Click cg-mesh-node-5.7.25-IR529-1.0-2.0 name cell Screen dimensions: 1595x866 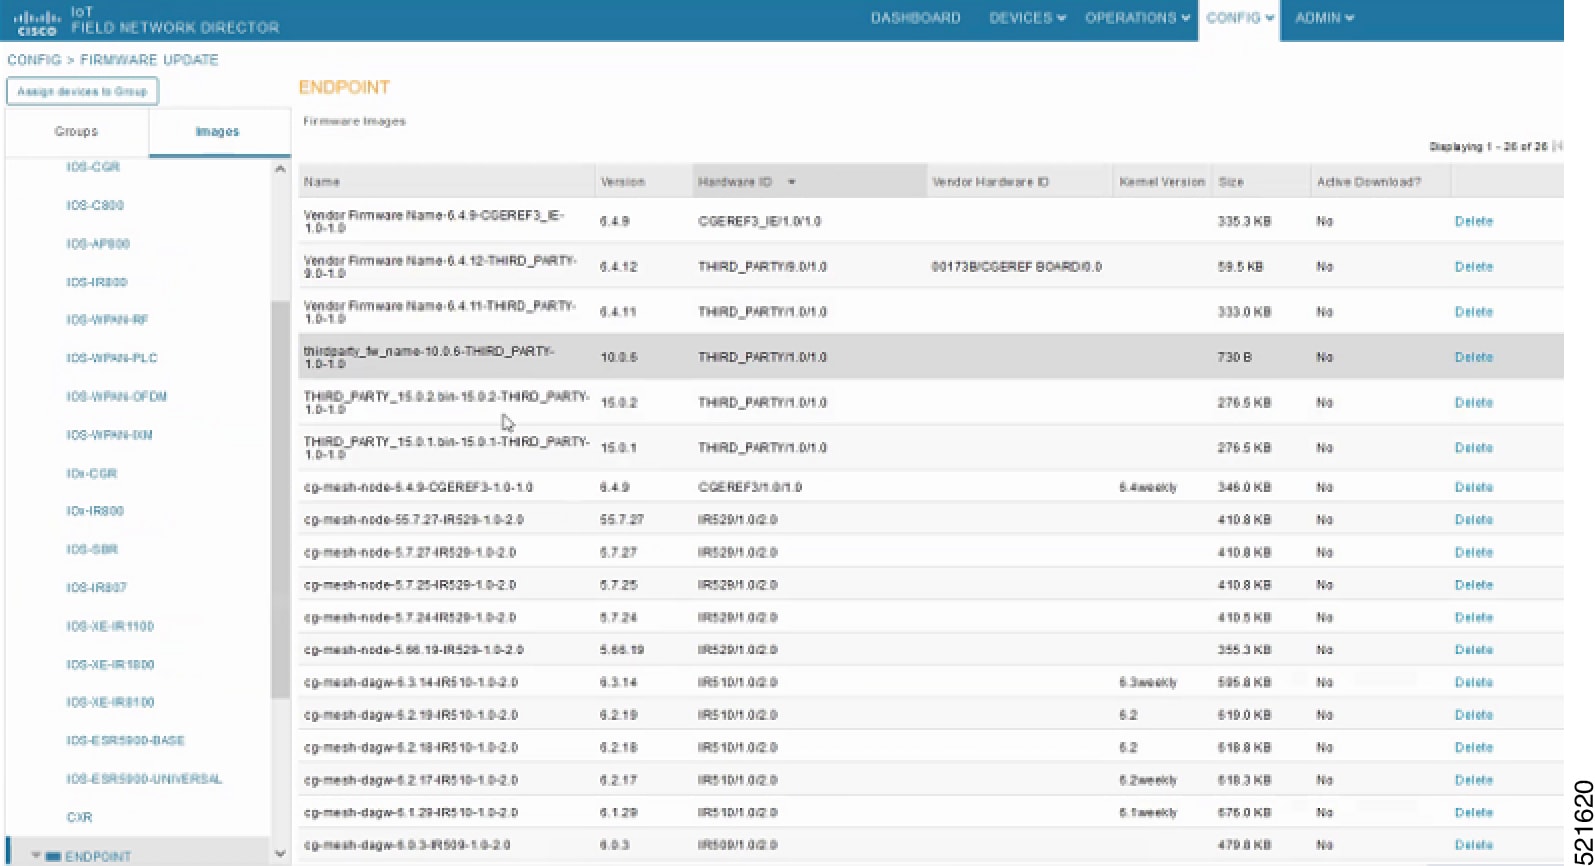pyautogui.click(x=410, y=585)
